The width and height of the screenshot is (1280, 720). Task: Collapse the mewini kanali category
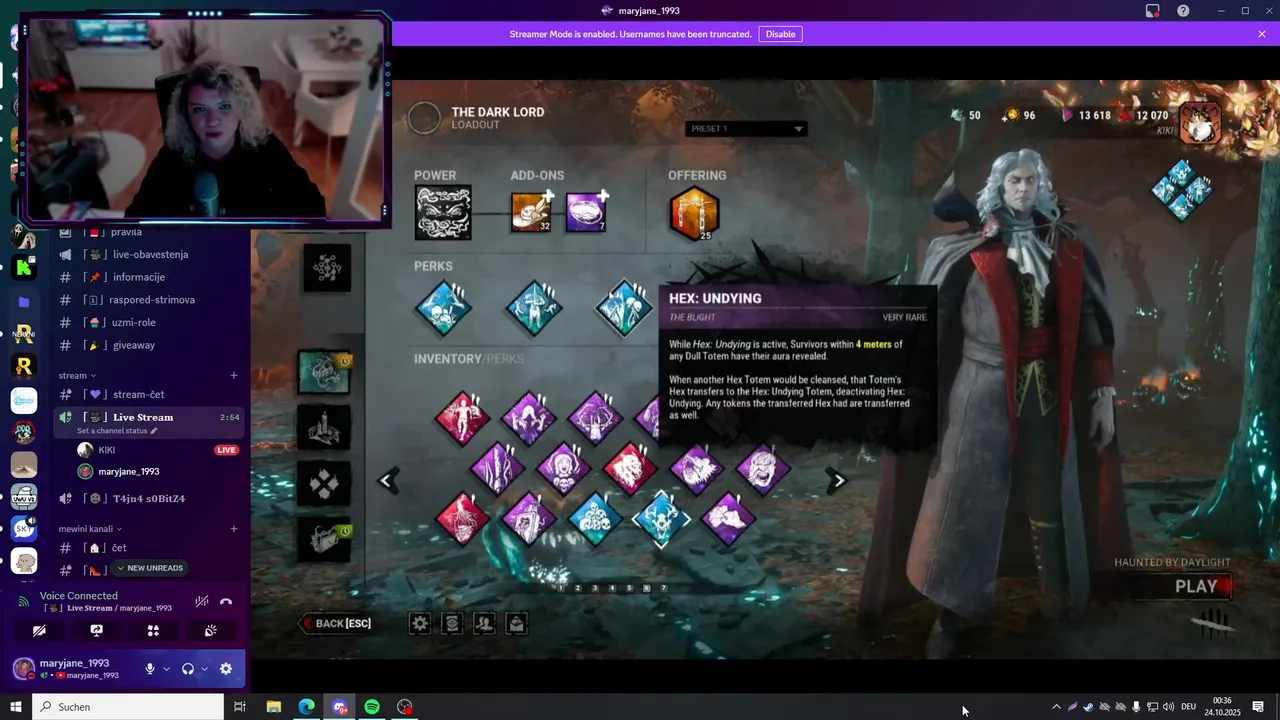point(90,528)
